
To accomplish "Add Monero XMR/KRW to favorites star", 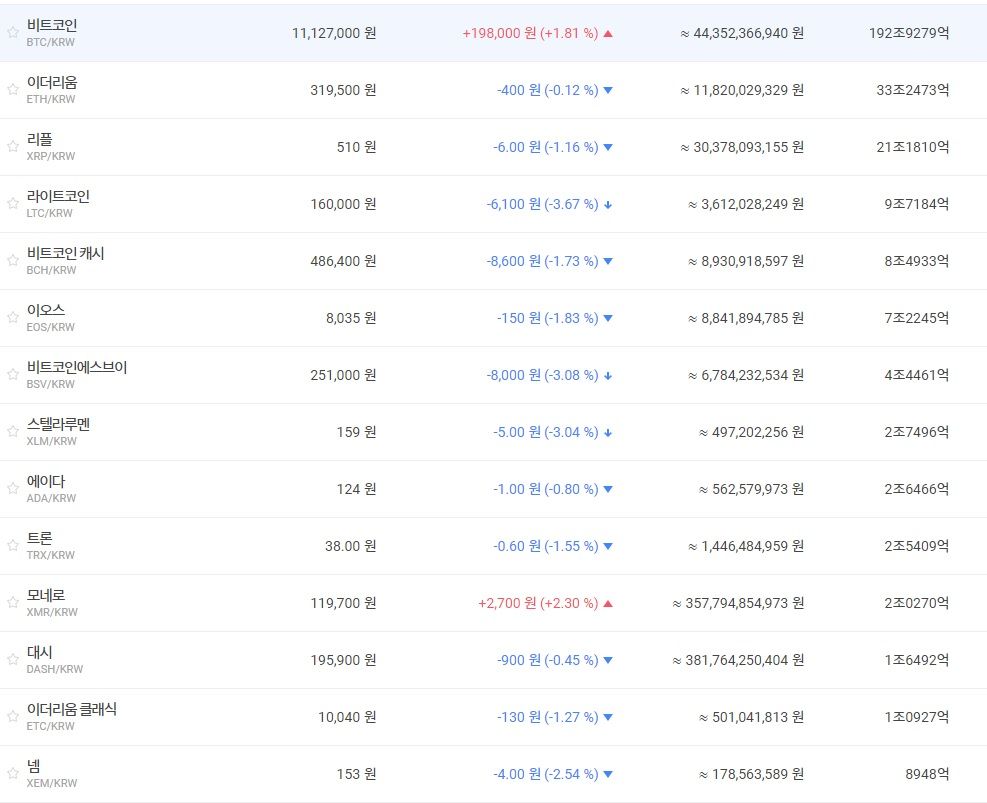I will pos(12,602).
